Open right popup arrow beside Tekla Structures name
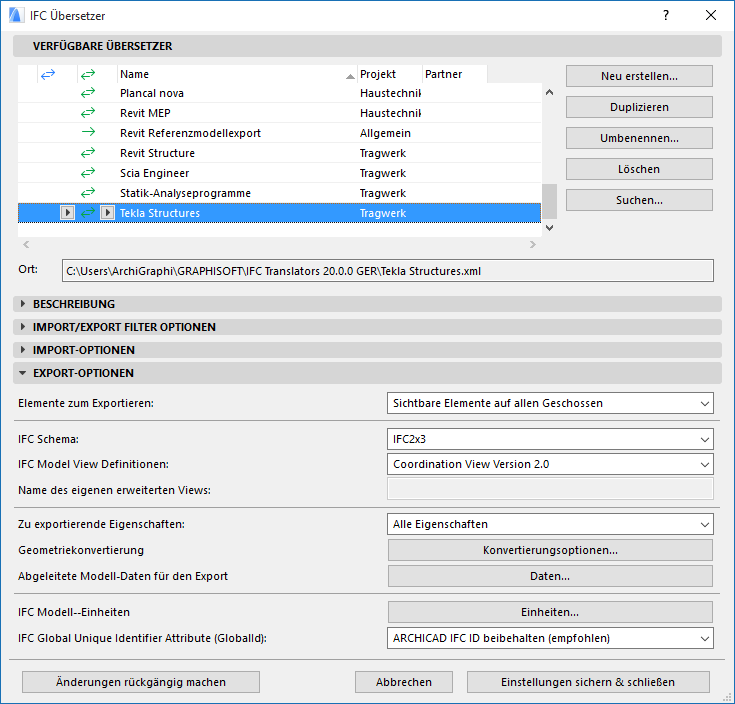735x704 pixels. [107, 213]
